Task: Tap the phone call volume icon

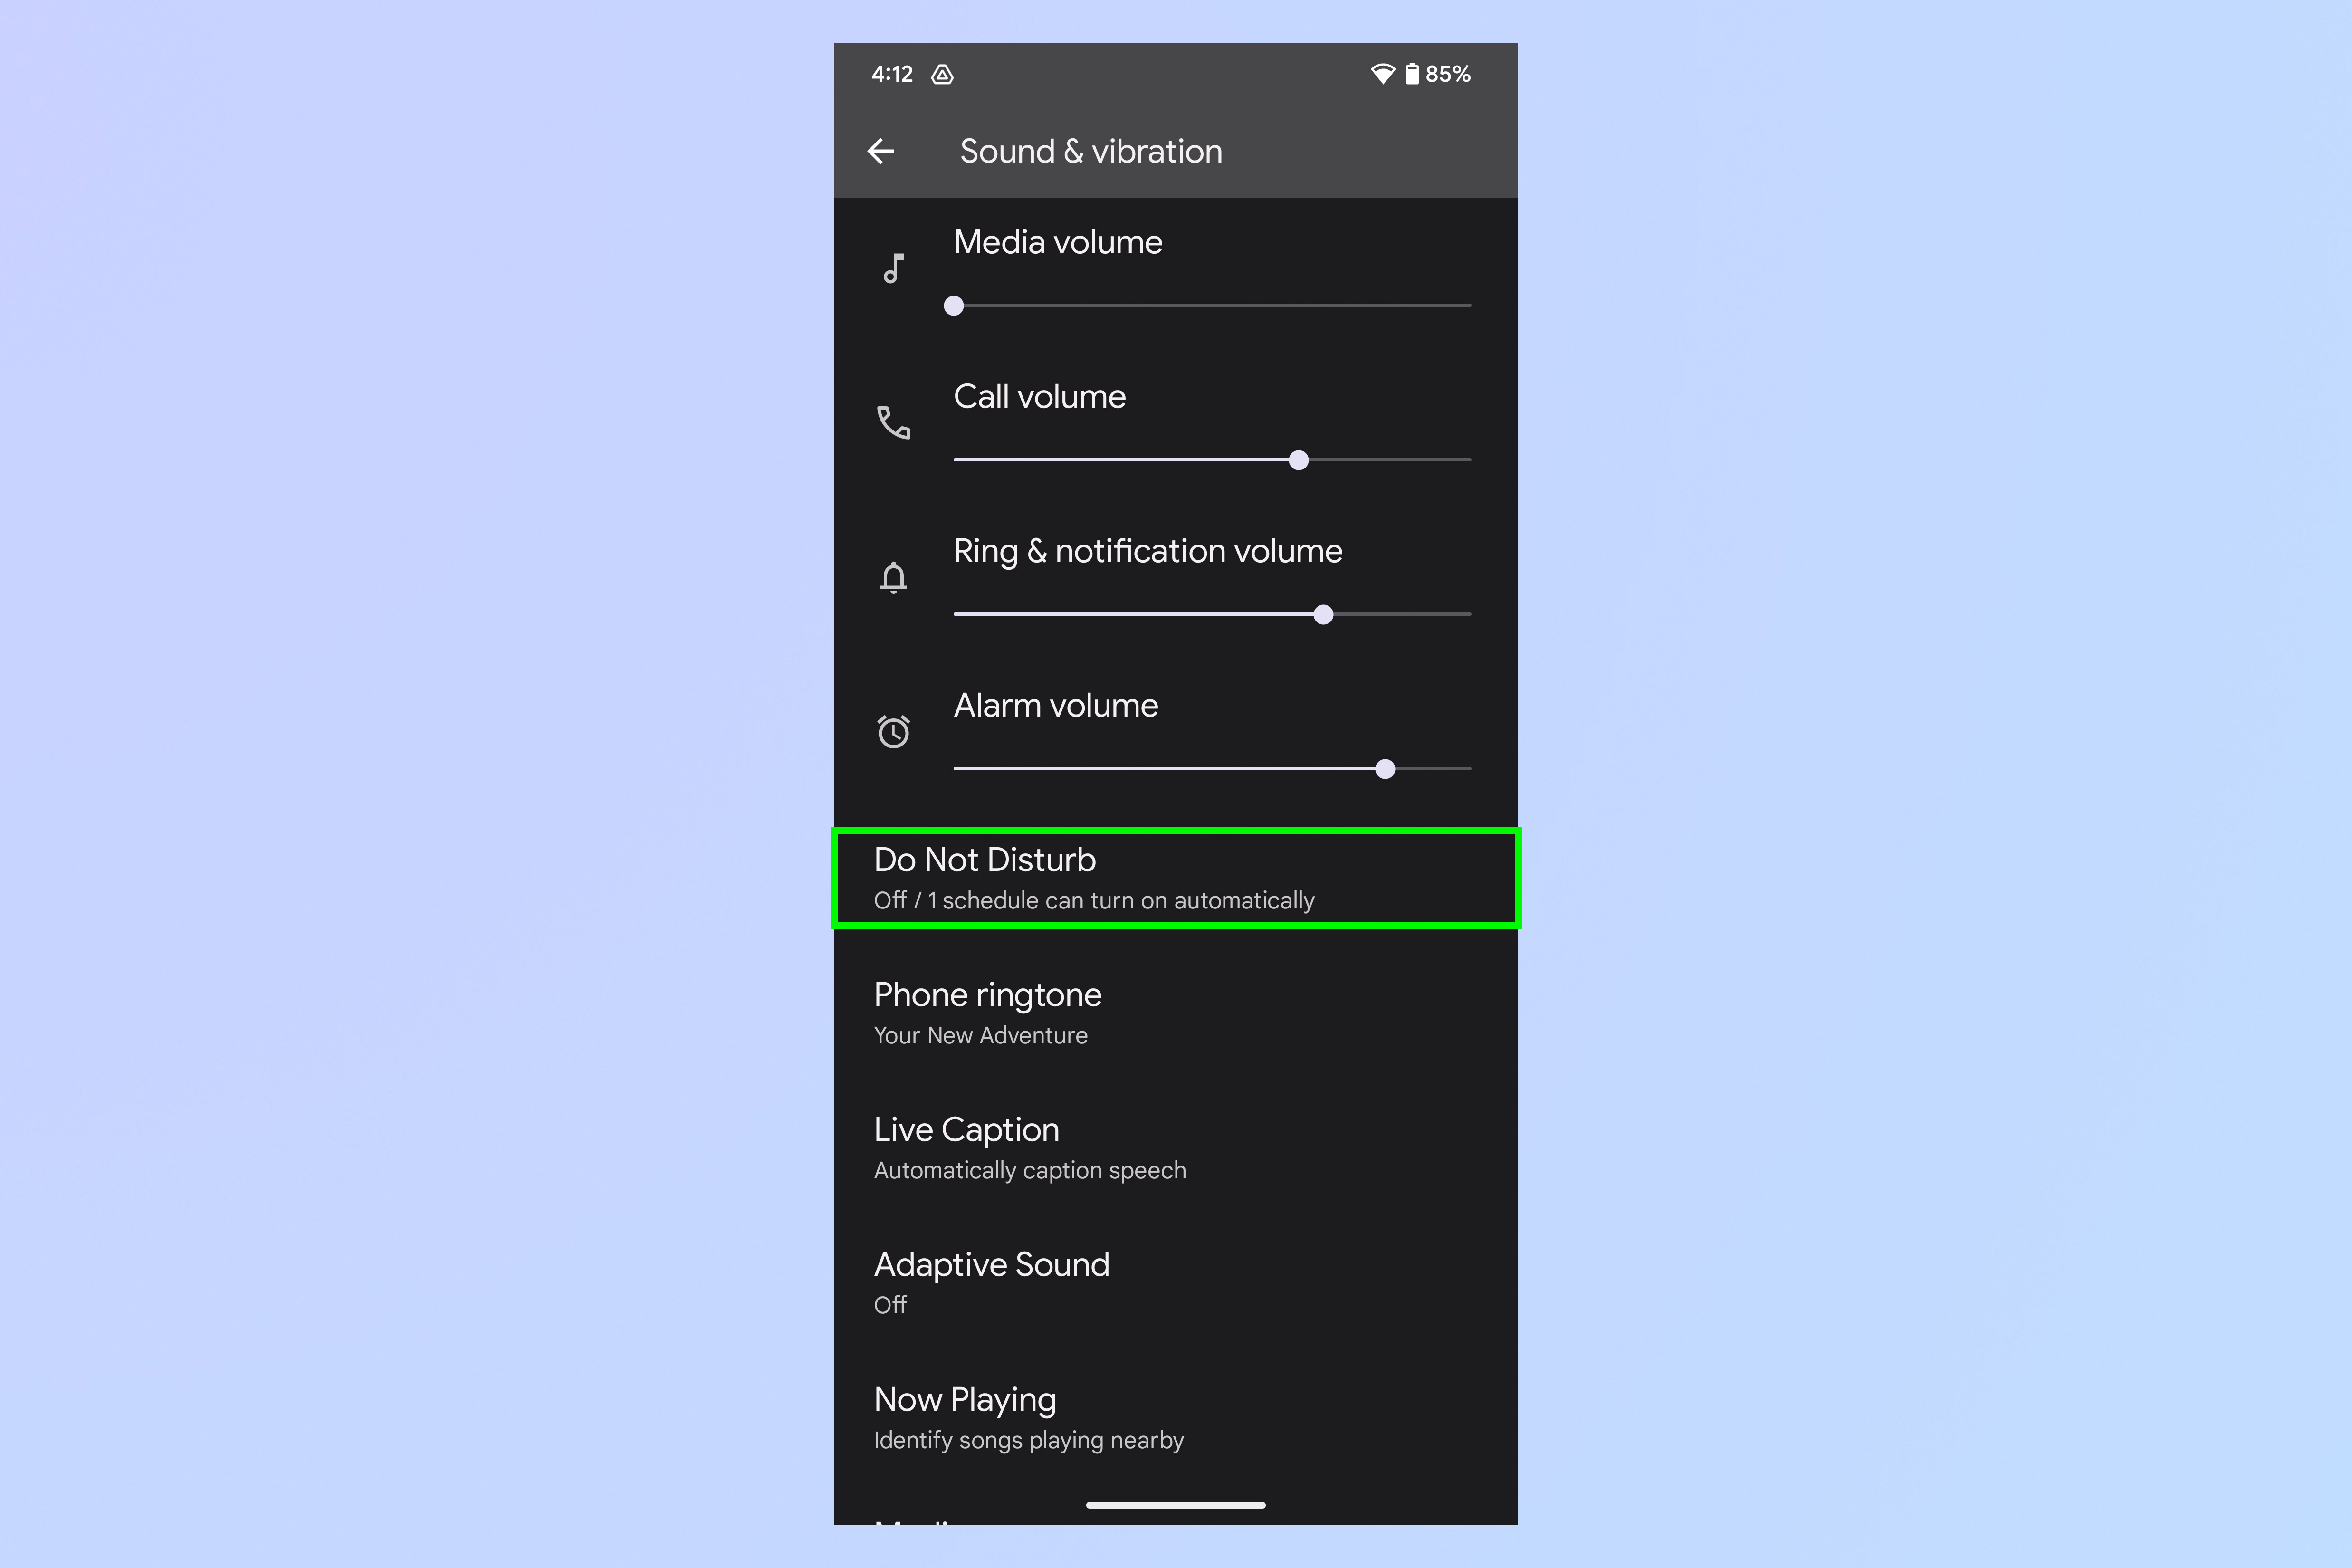Action: coord(892,425)
